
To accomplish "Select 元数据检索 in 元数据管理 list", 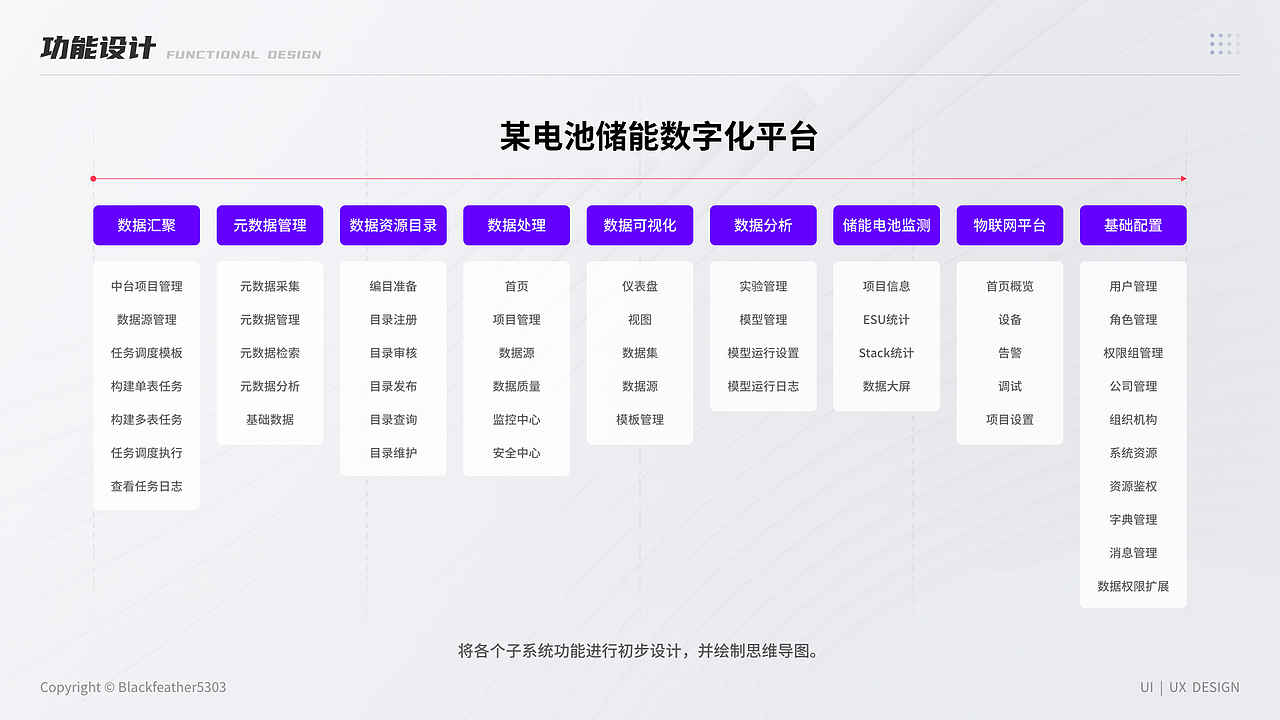I will coord(270,352).
